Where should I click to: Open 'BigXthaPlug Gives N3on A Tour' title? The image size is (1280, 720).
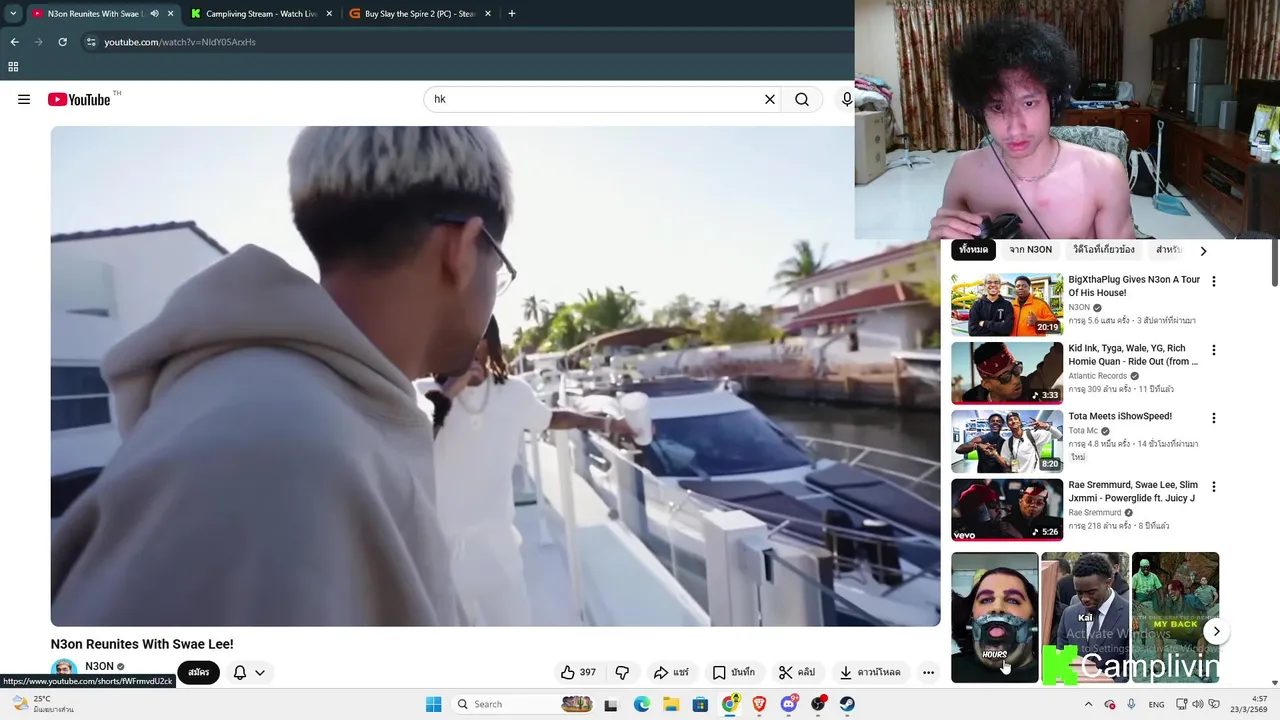click(x=1134, y=286)
